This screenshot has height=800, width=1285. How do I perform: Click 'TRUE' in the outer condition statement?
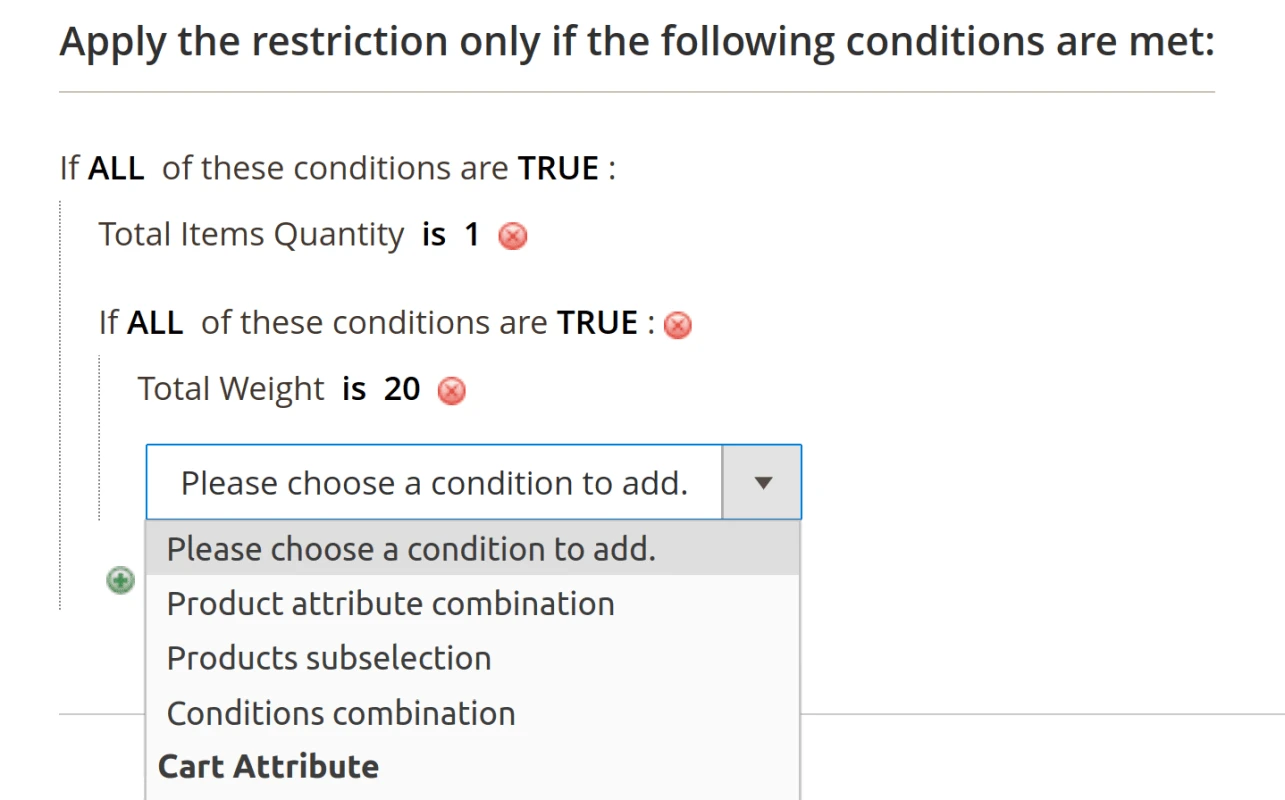(558, 168)
